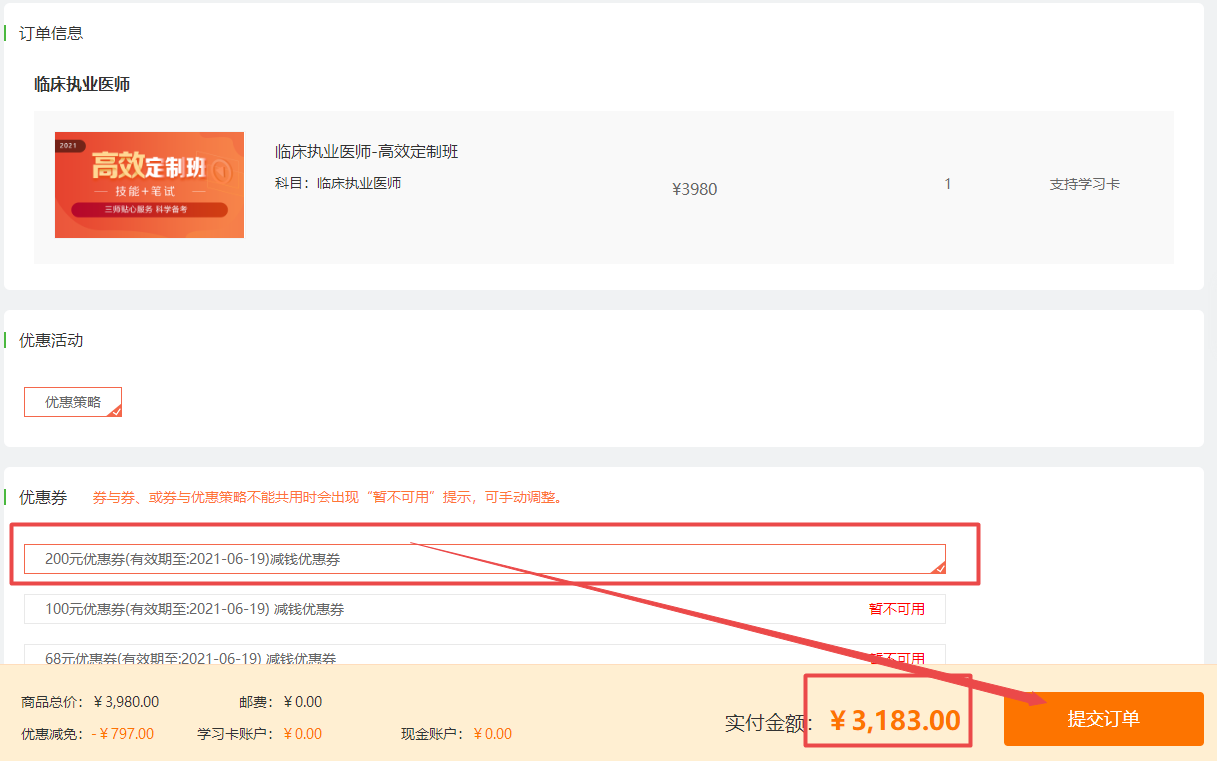
Task: Click the 支持学习卡 label
Action: tap(1084, 185)
